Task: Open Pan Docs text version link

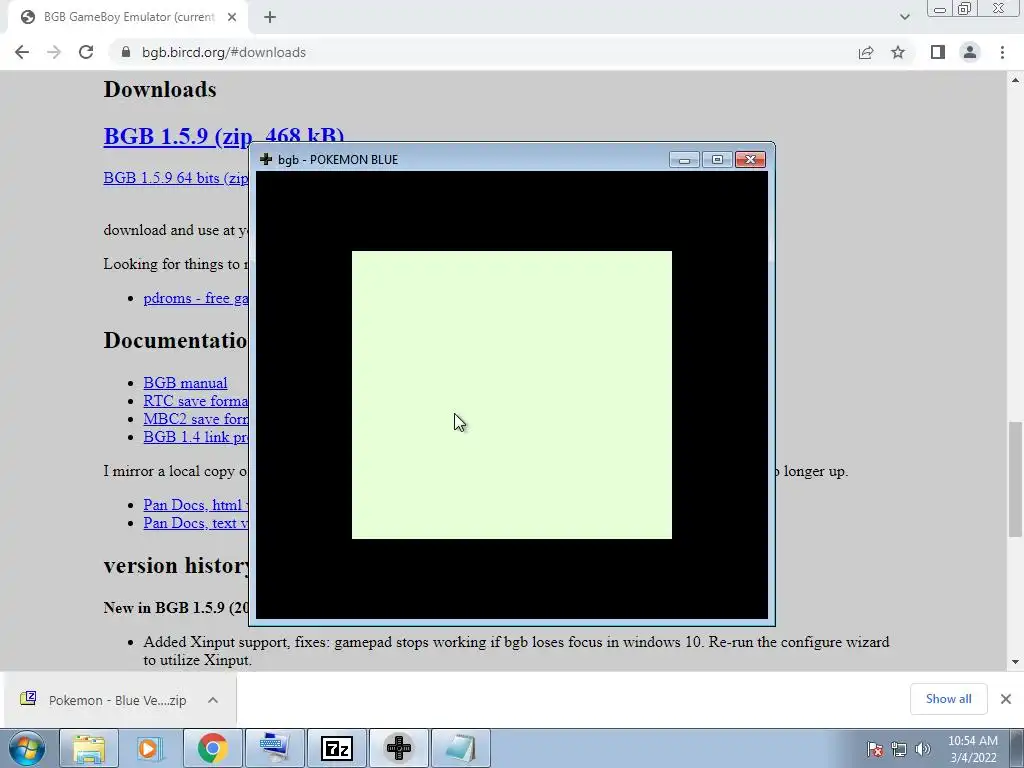Action: click(x=196, y=522)
